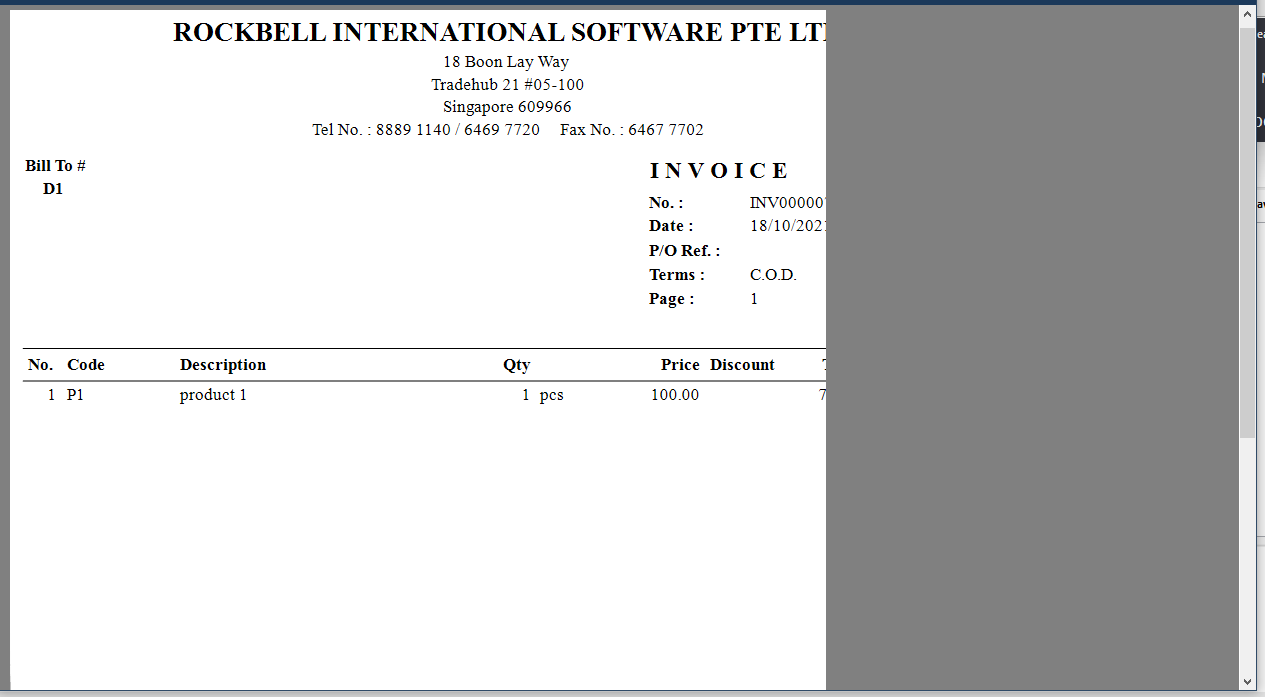Click the address line 'Tradehub 21 #05-100'
This screenshot has width=1265, height=697.
507,85
